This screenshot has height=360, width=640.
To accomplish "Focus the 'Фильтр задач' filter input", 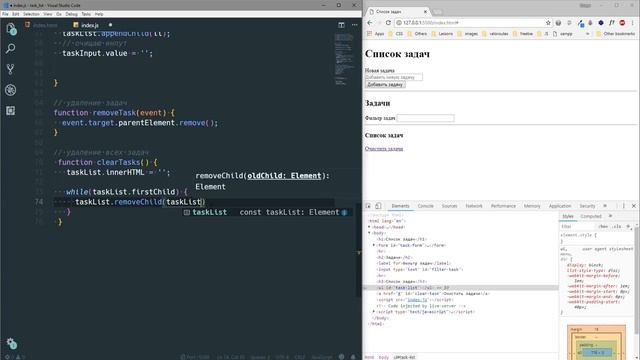I will pyautogui.click(x=425, y=118).
